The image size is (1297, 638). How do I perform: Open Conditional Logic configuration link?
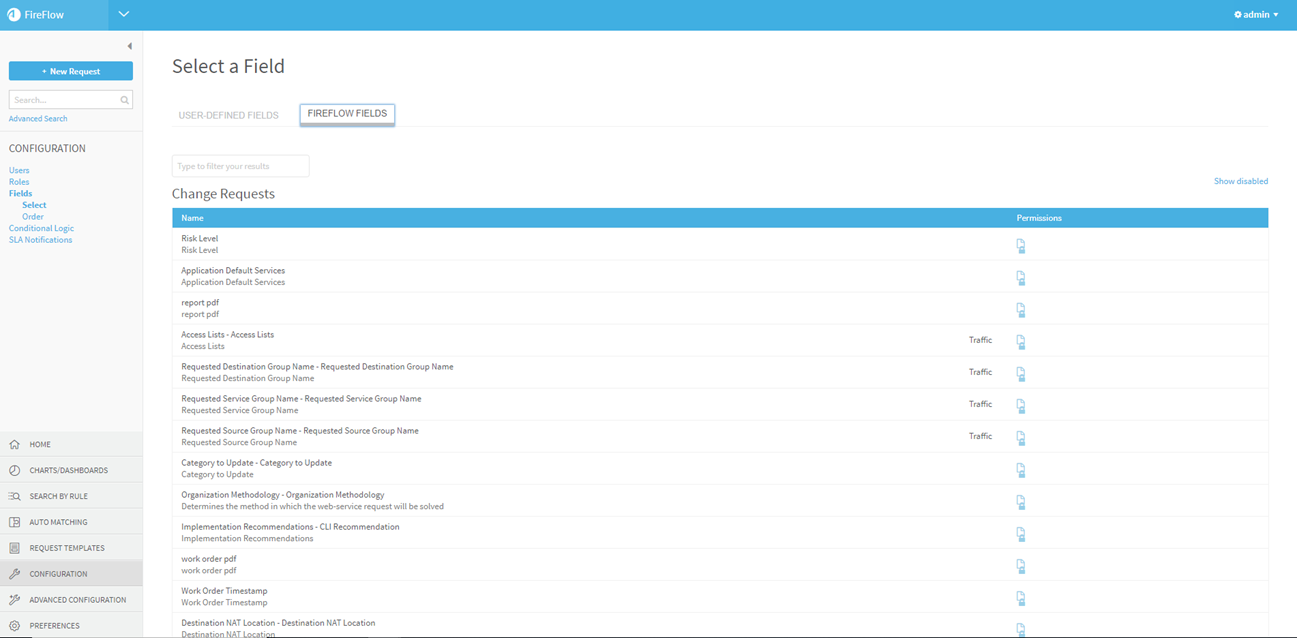click(x=41, y=228)
